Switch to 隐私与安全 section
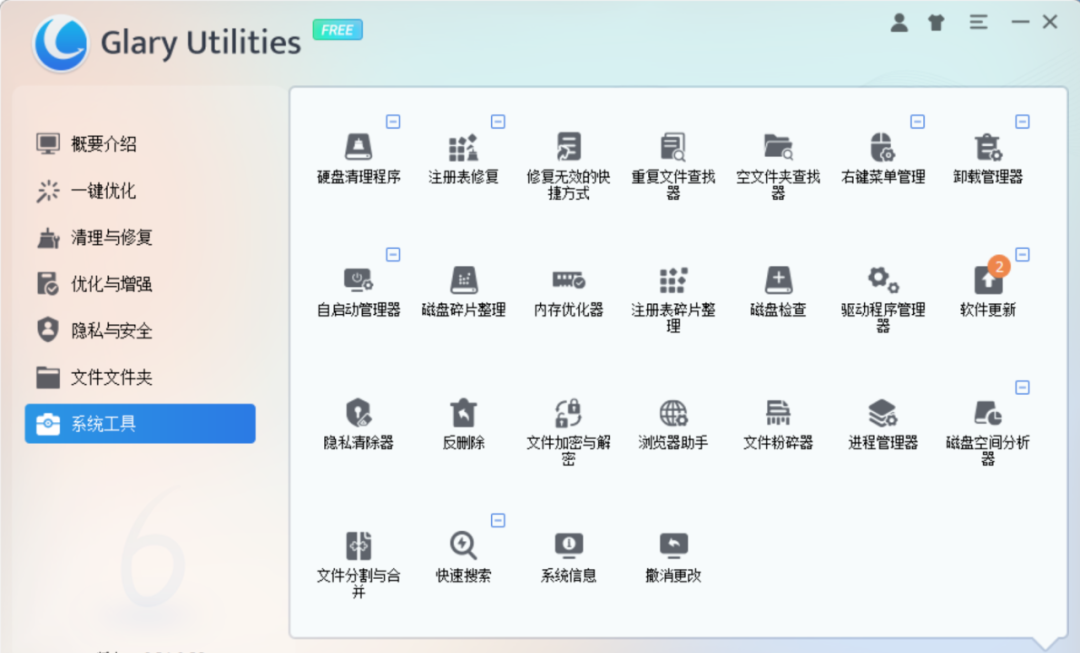 (x=140, y=331)
